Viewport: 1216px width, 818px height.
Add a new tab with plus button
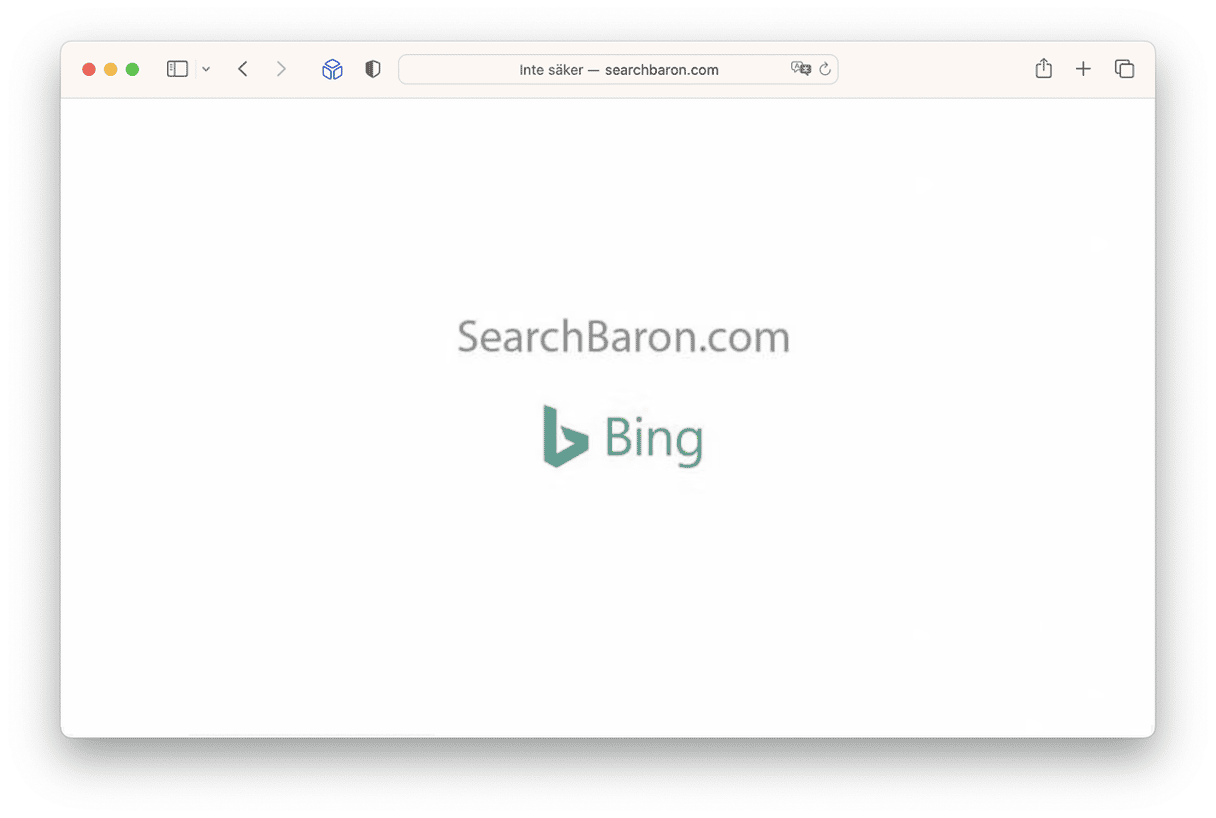coord(1083,69)
